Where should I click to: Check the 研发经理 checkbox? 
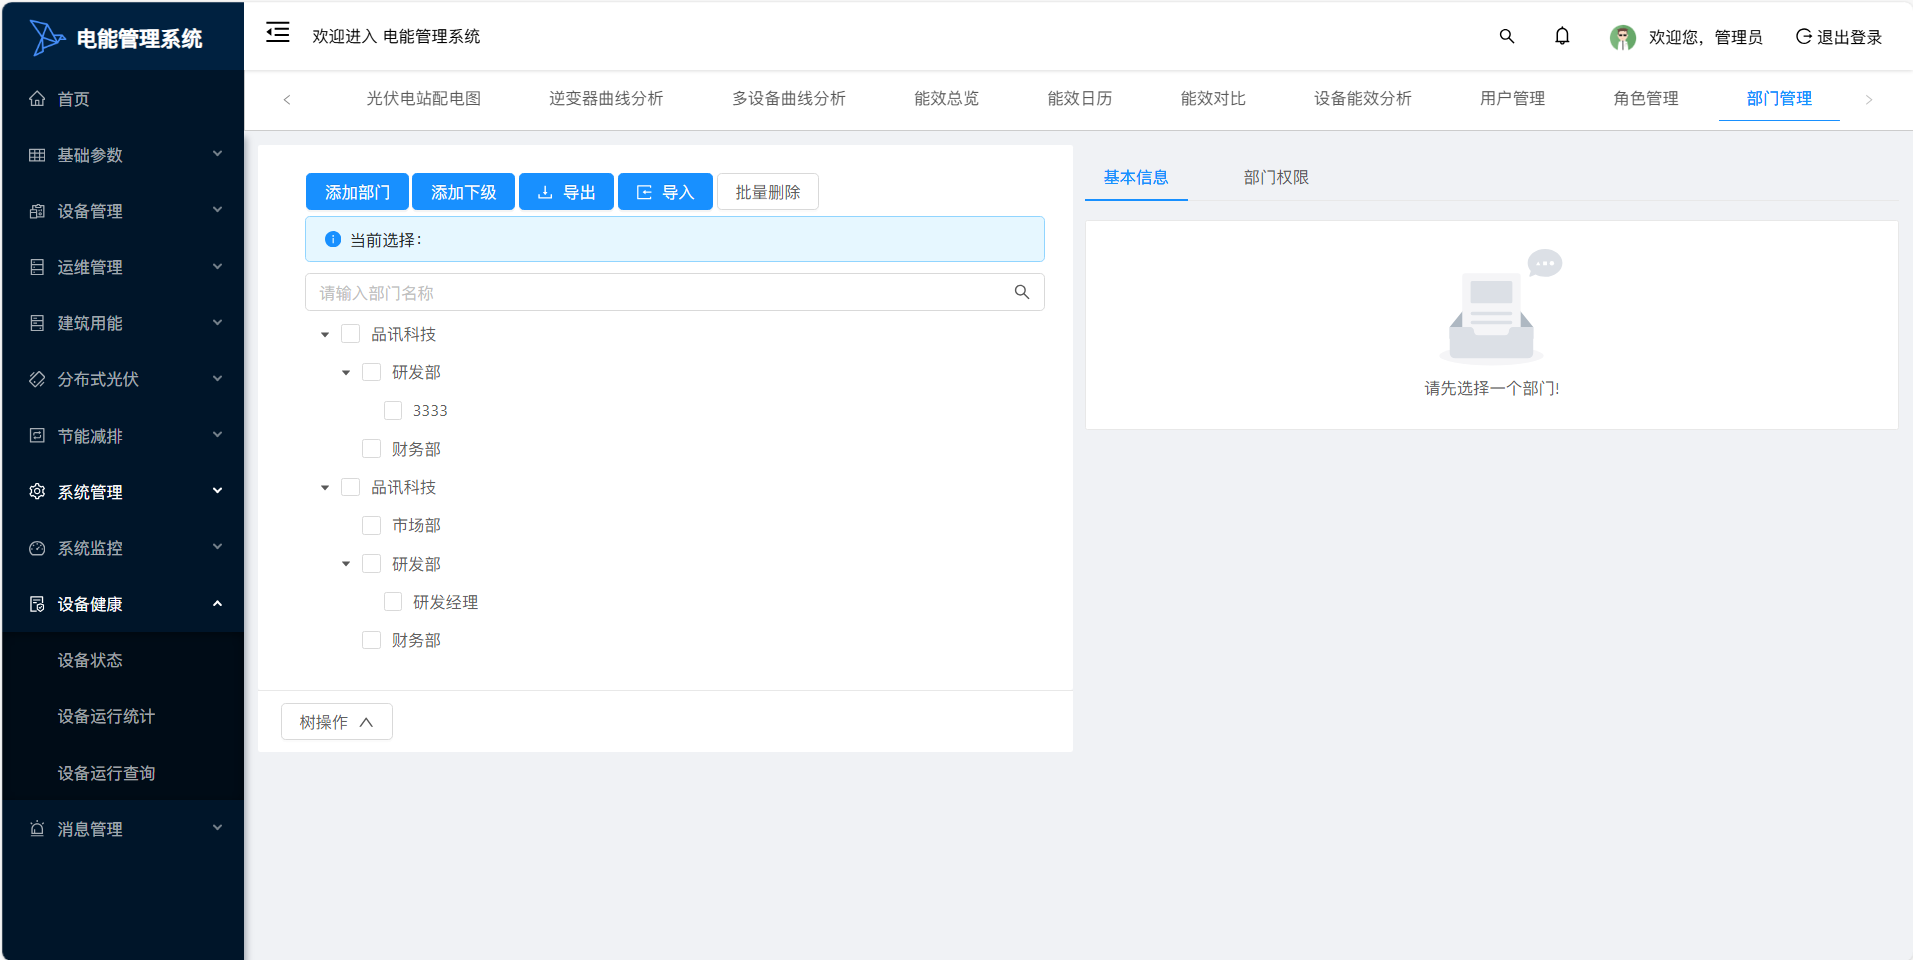pos(393,602)
